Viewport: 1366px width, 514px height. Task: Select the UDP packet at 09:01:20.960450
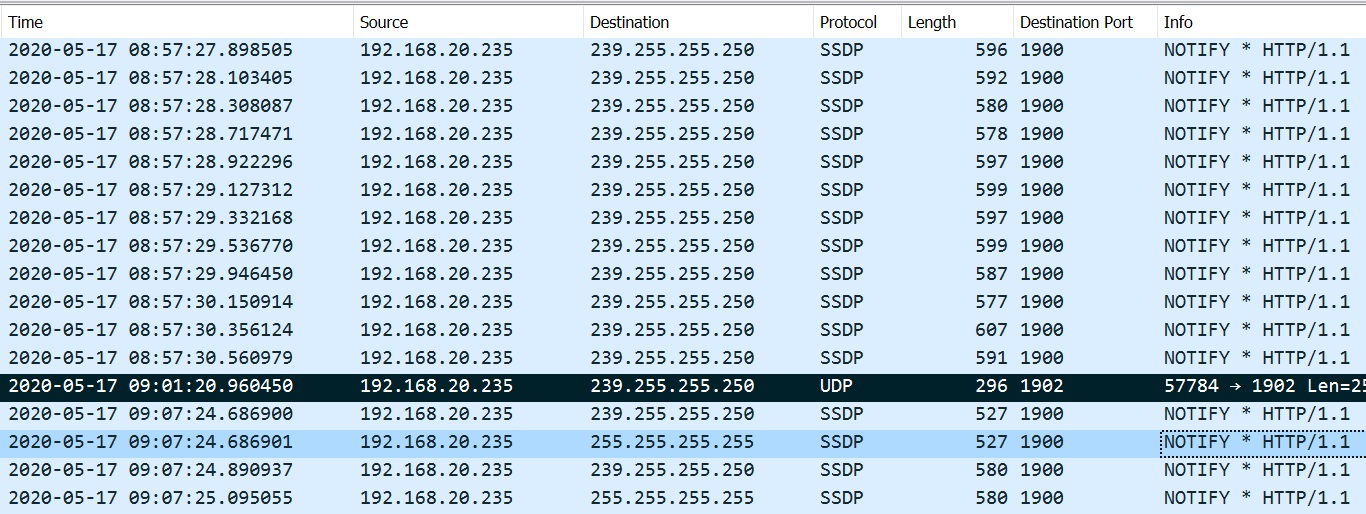(x=683, y=386)
